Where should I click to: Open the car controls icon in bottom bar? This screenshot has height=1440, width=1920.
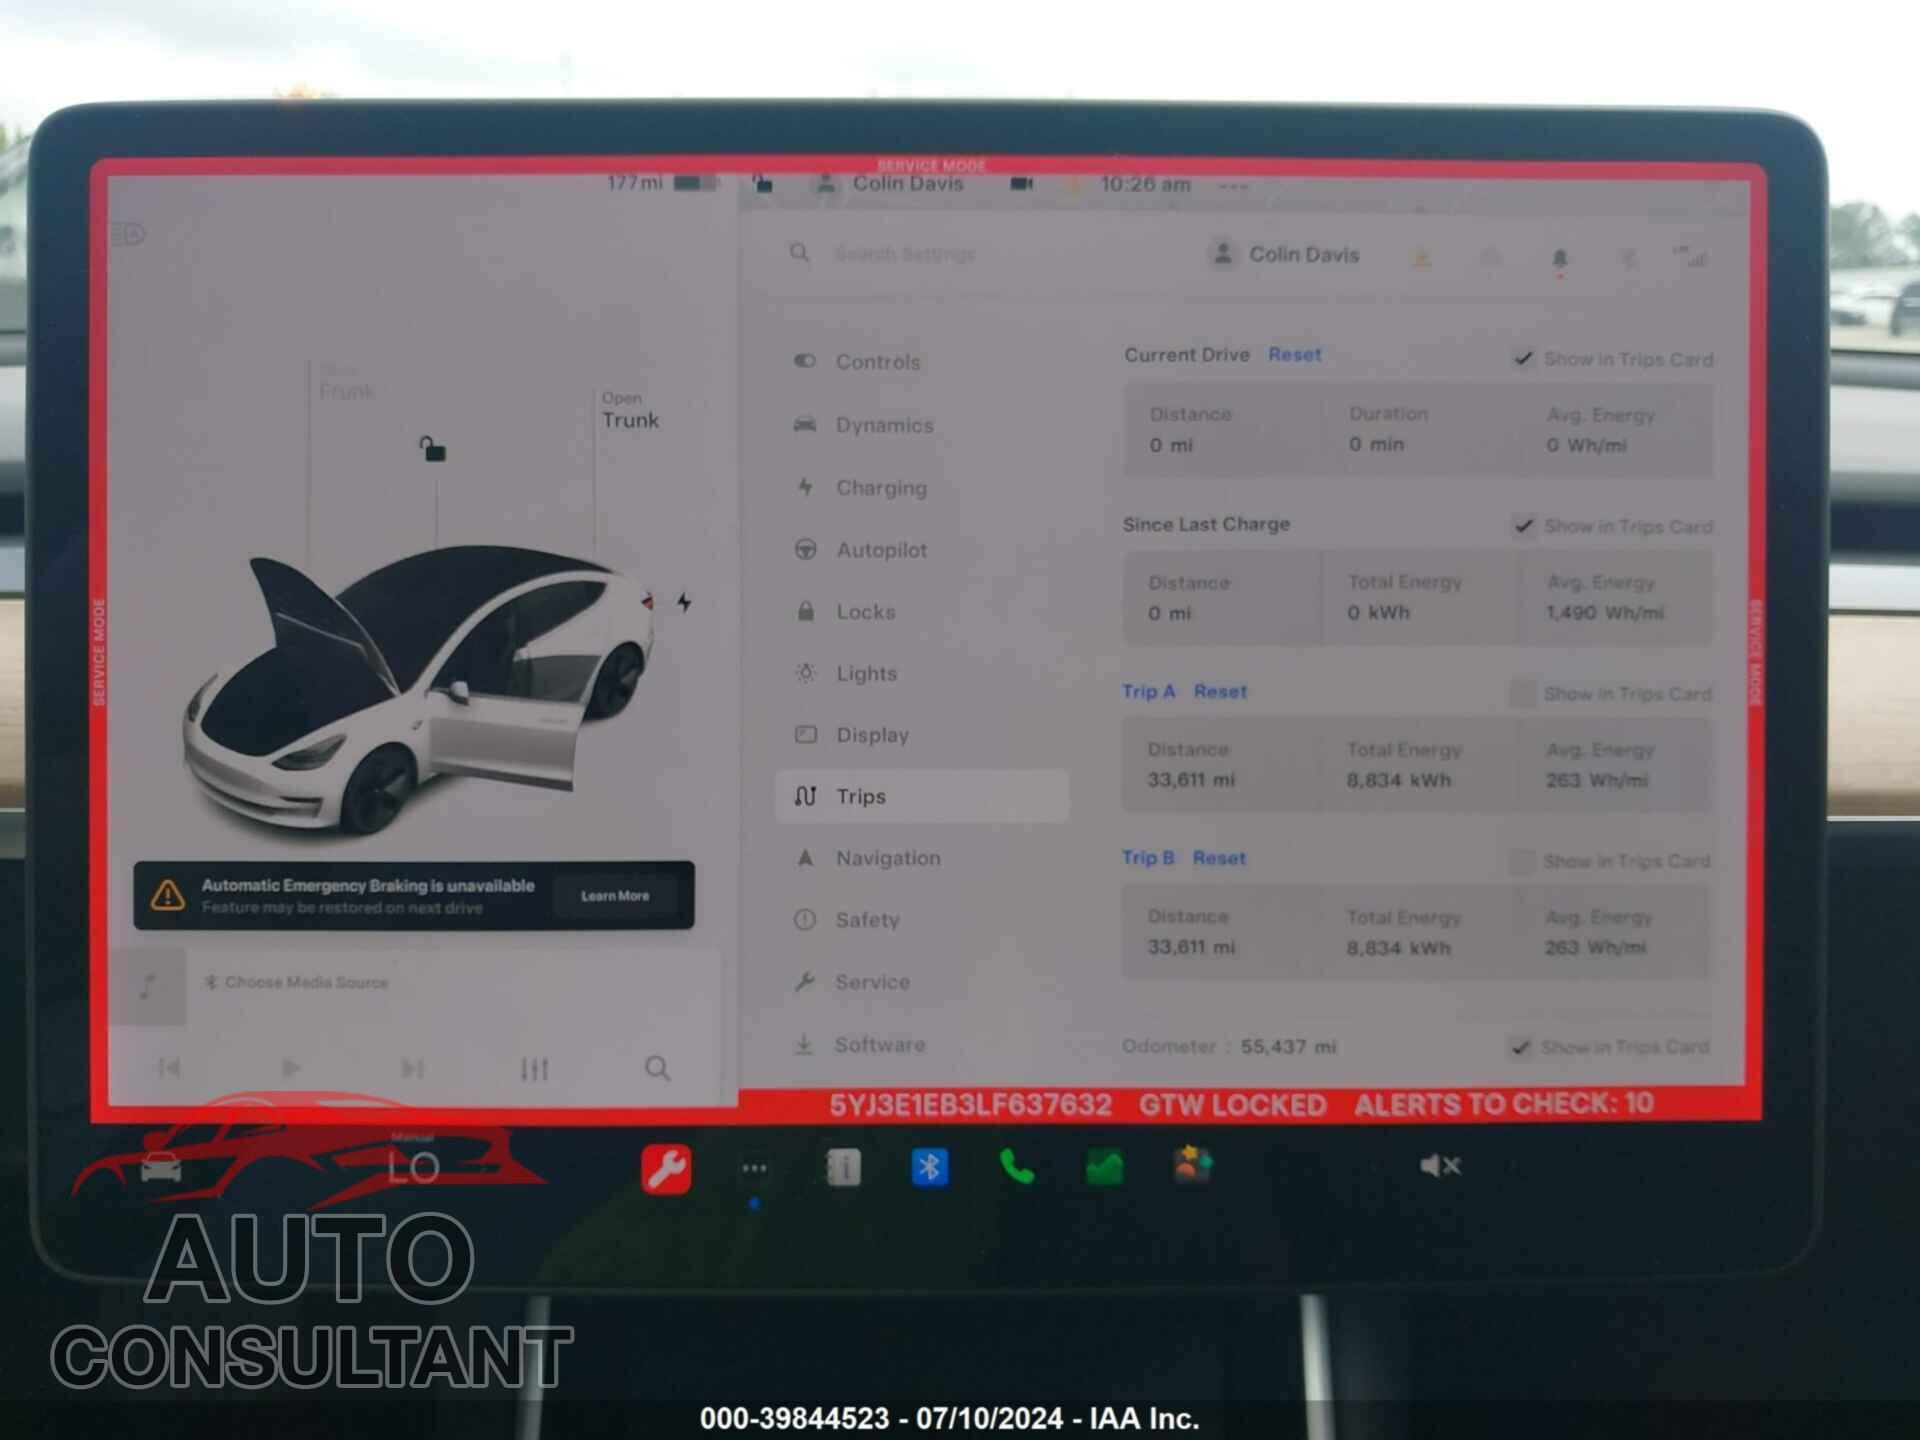pyautogui.click(x=161, y=1167)
